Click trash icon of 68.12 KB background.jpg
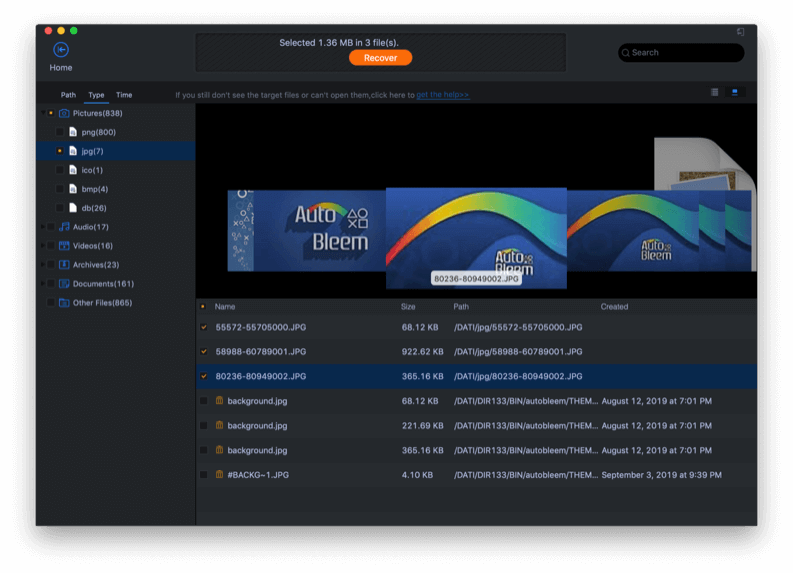This screenshot has height=573, width=793. coord(219,401)
